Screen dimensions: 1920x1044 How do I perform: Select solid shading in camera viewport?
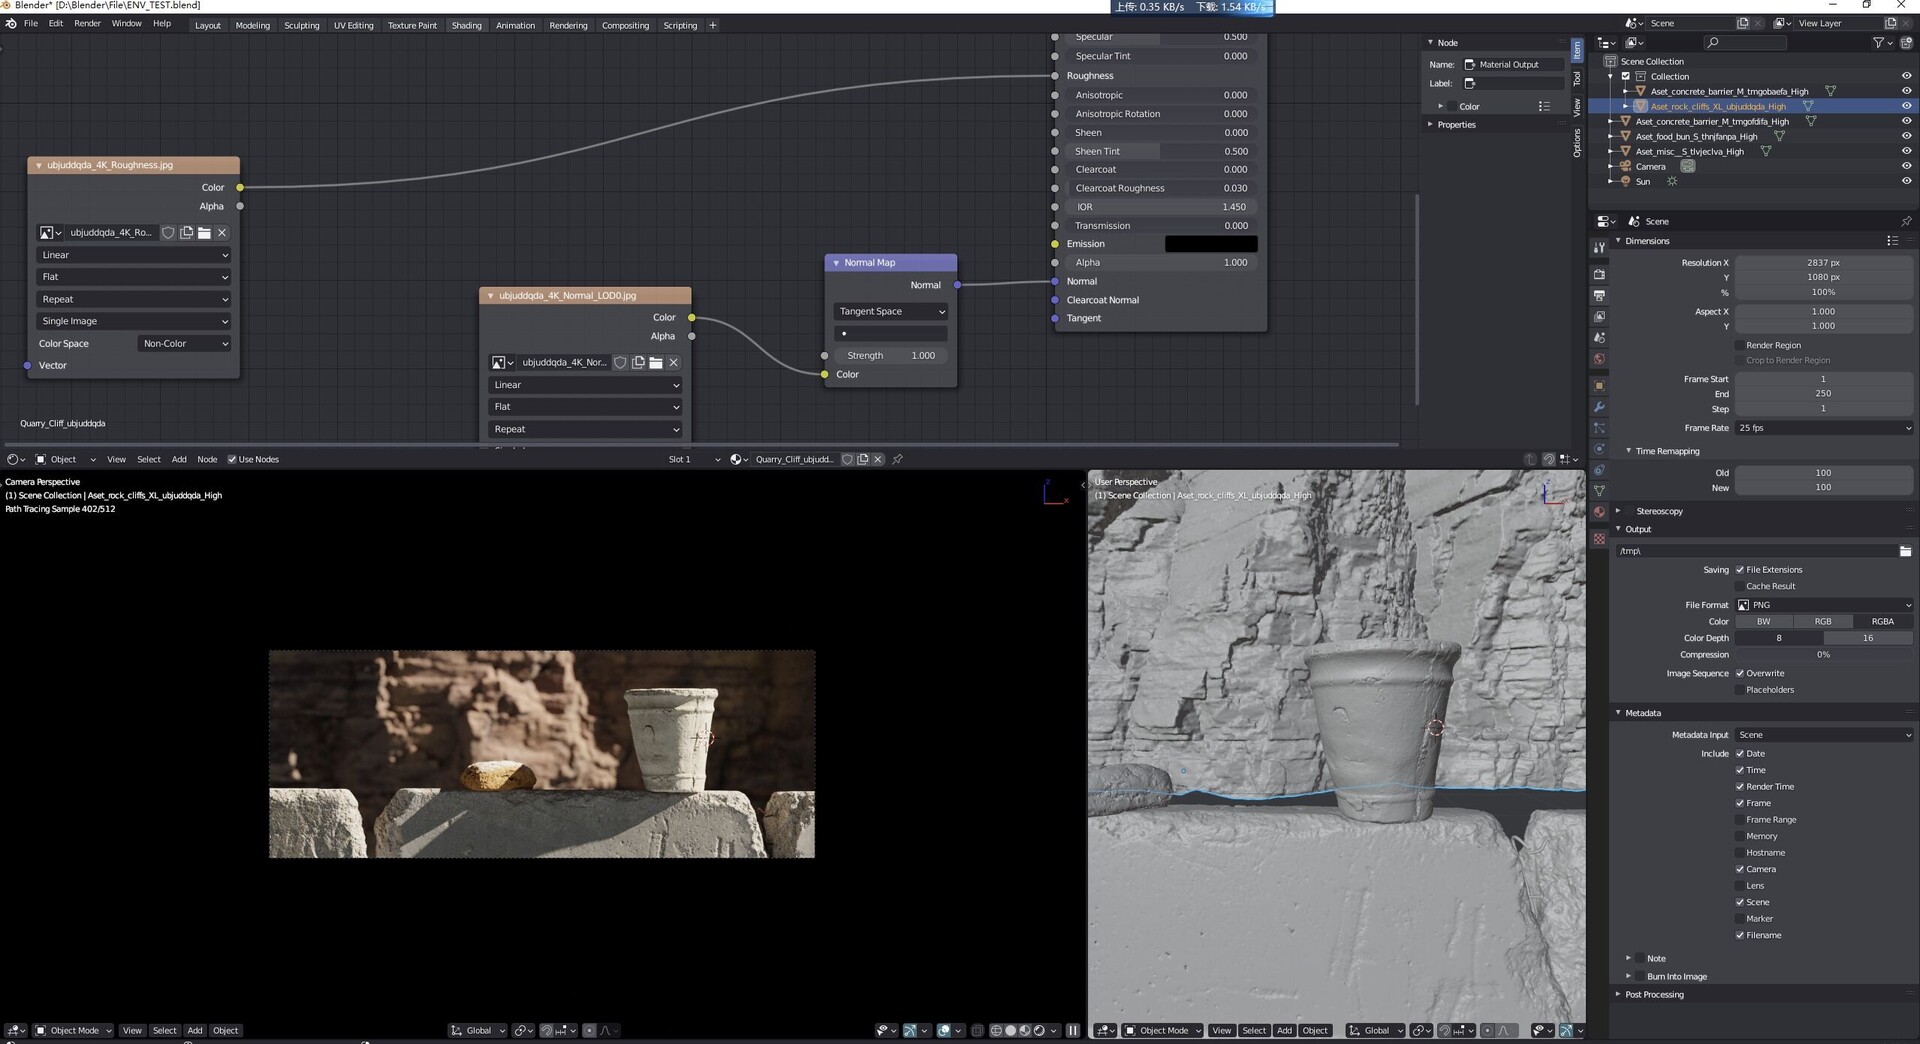[x=1010, y=1031]
